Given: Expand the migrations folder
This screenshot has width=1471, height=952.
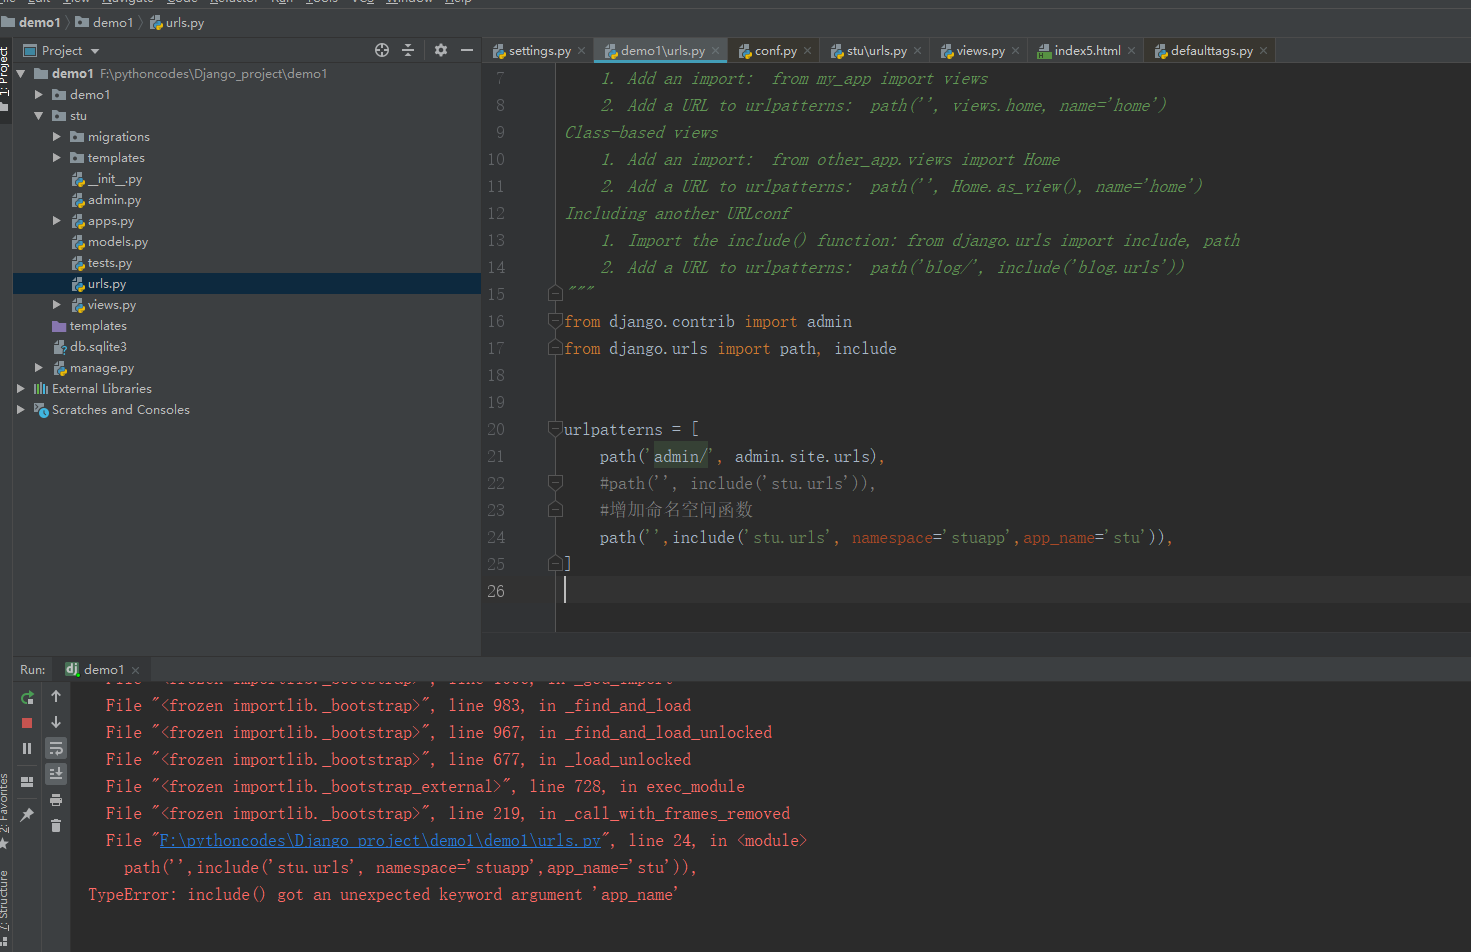Looking at the screenshot, I should click(57, 136).
